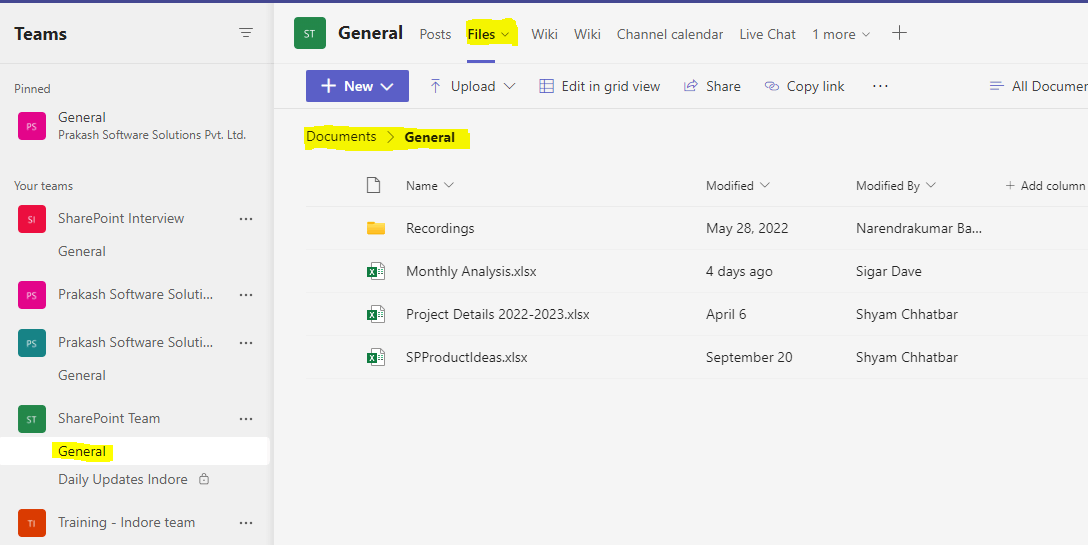Screen dimensions: 1088x545
Task: Open the Channel calendar tab
Action: point(669,34)
